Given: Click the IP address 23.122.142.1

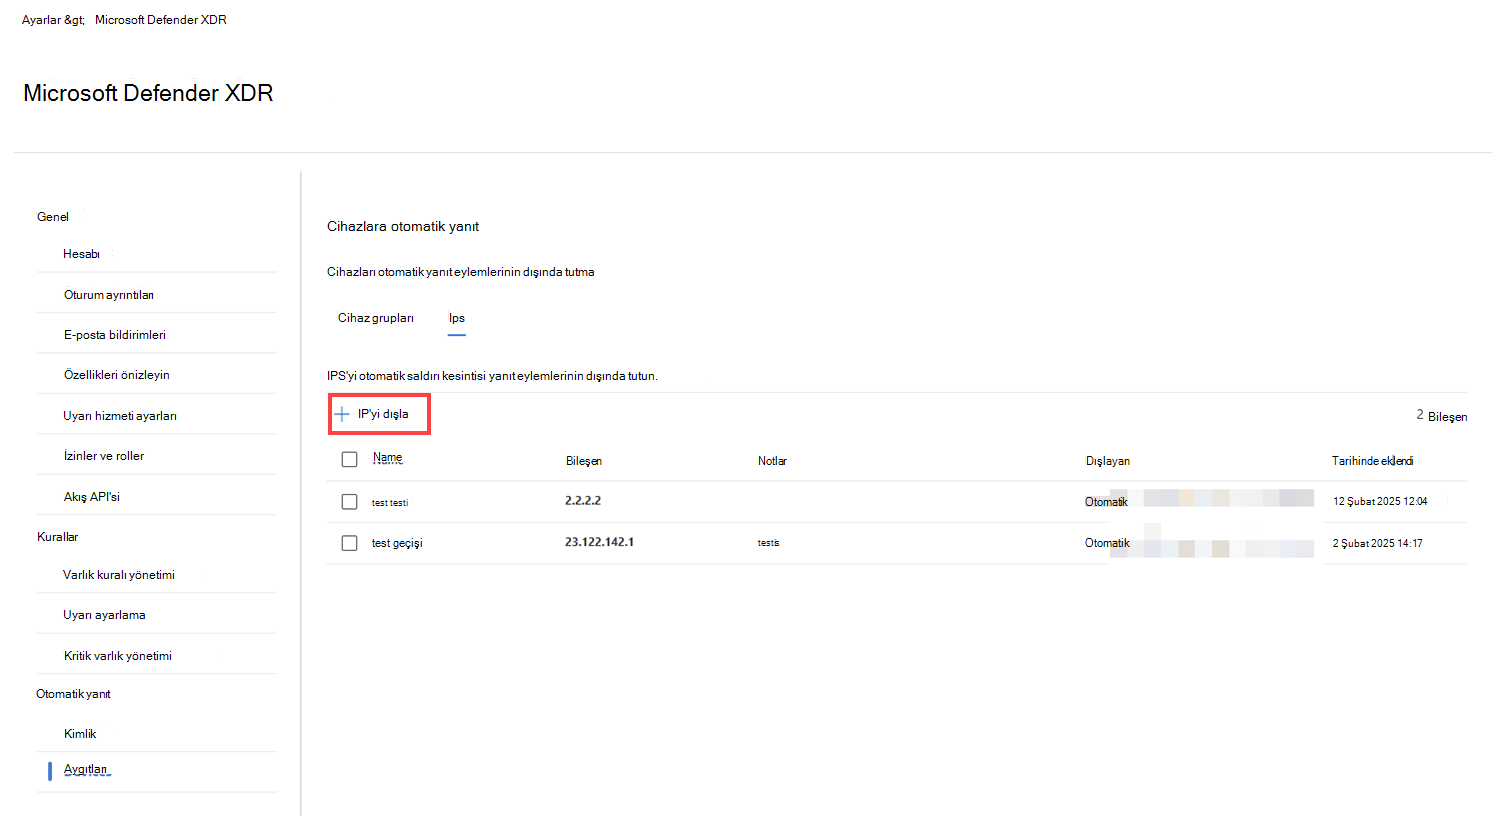Looking at the screenshot, I should 599,542.
